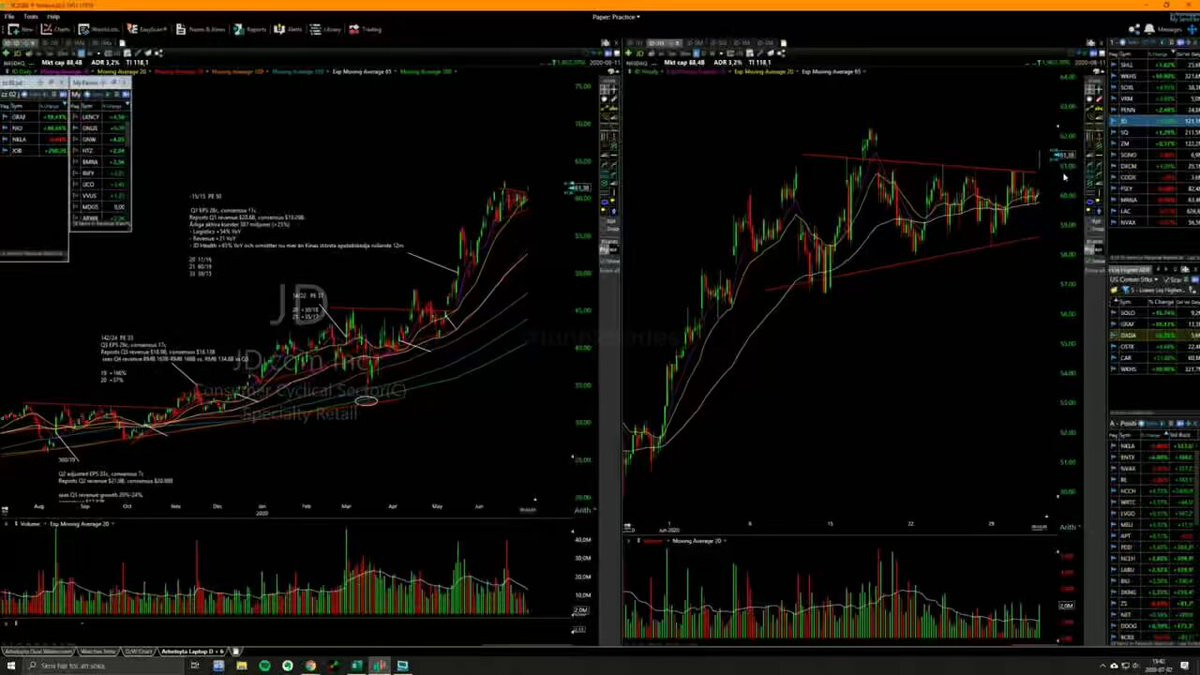Open Excel from the taskbar
This screenshot has height=675, width=1200.
[x=357, y=666]
